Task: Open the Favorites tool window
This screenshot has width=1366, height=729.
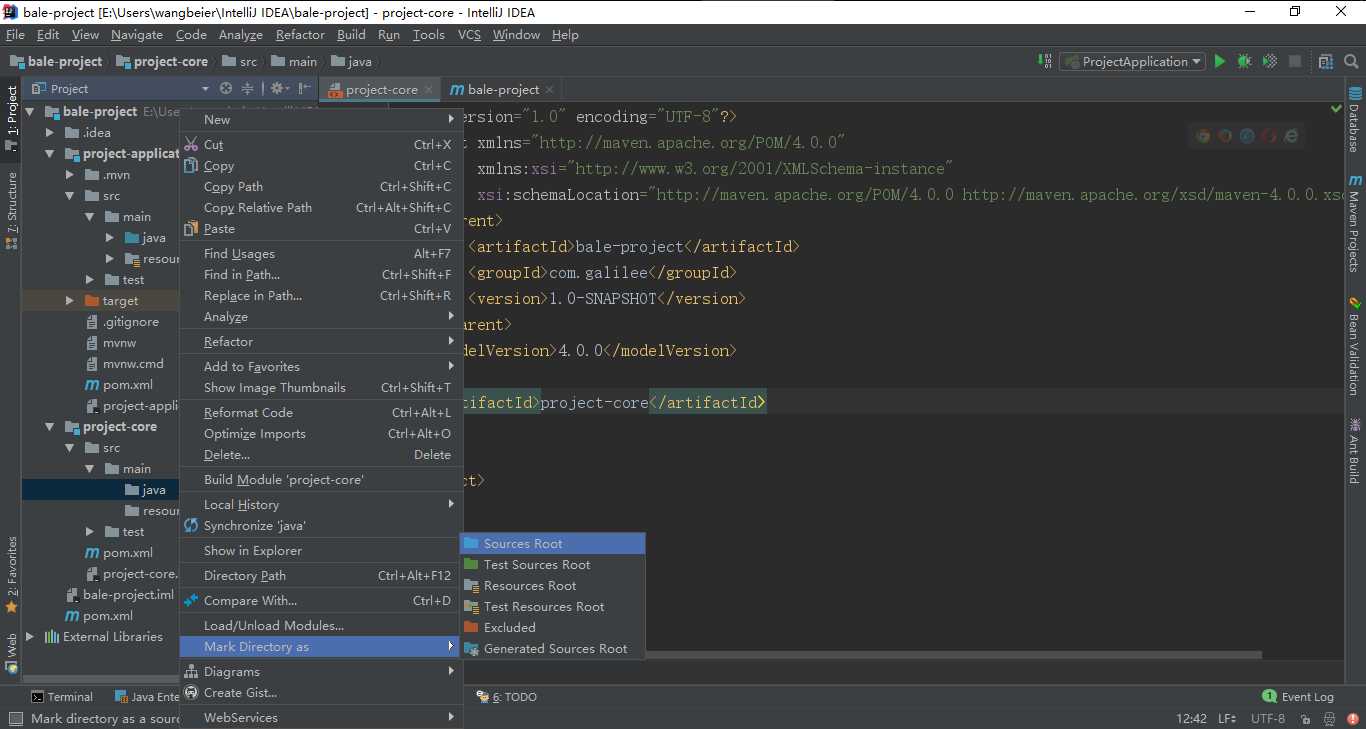Action: [x=11, y=574]
